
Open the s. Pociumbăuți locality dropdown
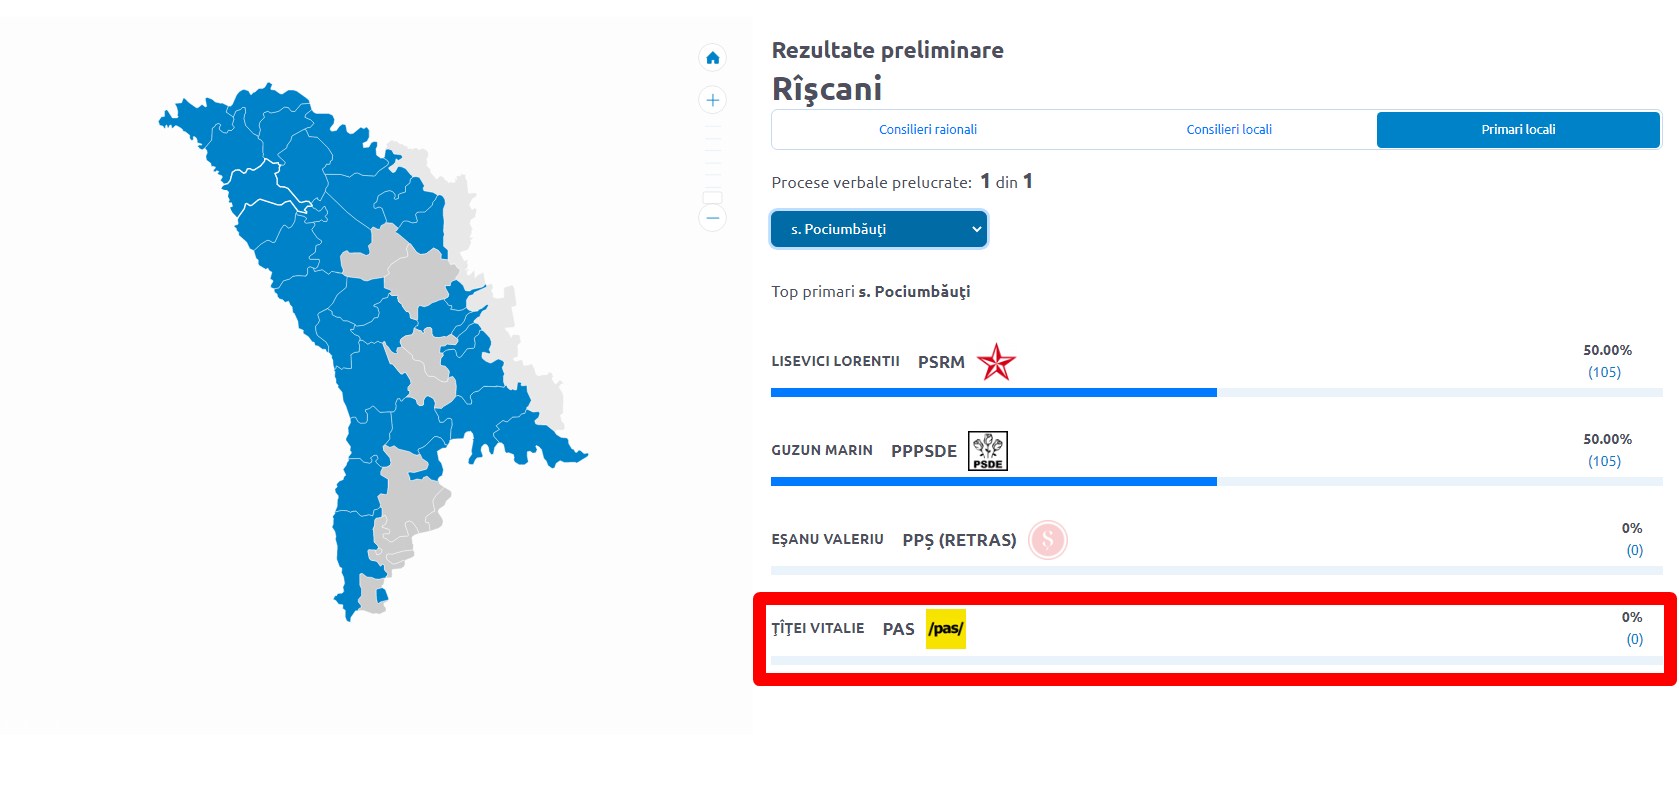[x=879, y=229]
